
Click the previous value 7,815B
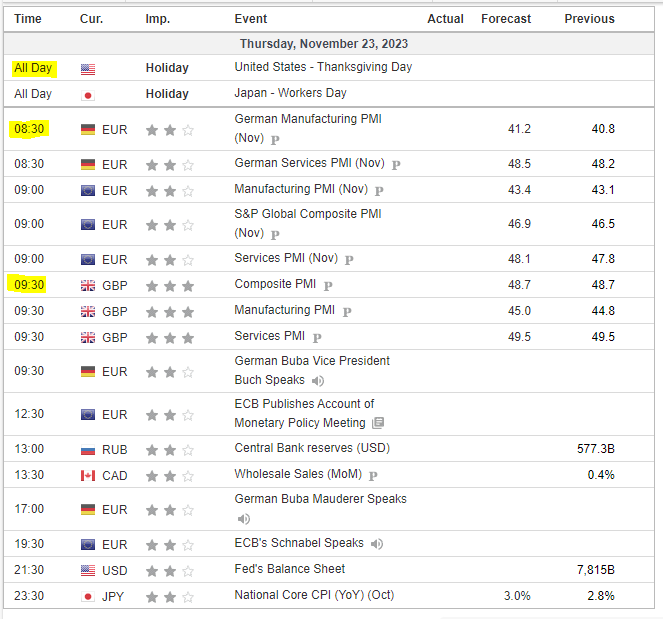(596, 570)
